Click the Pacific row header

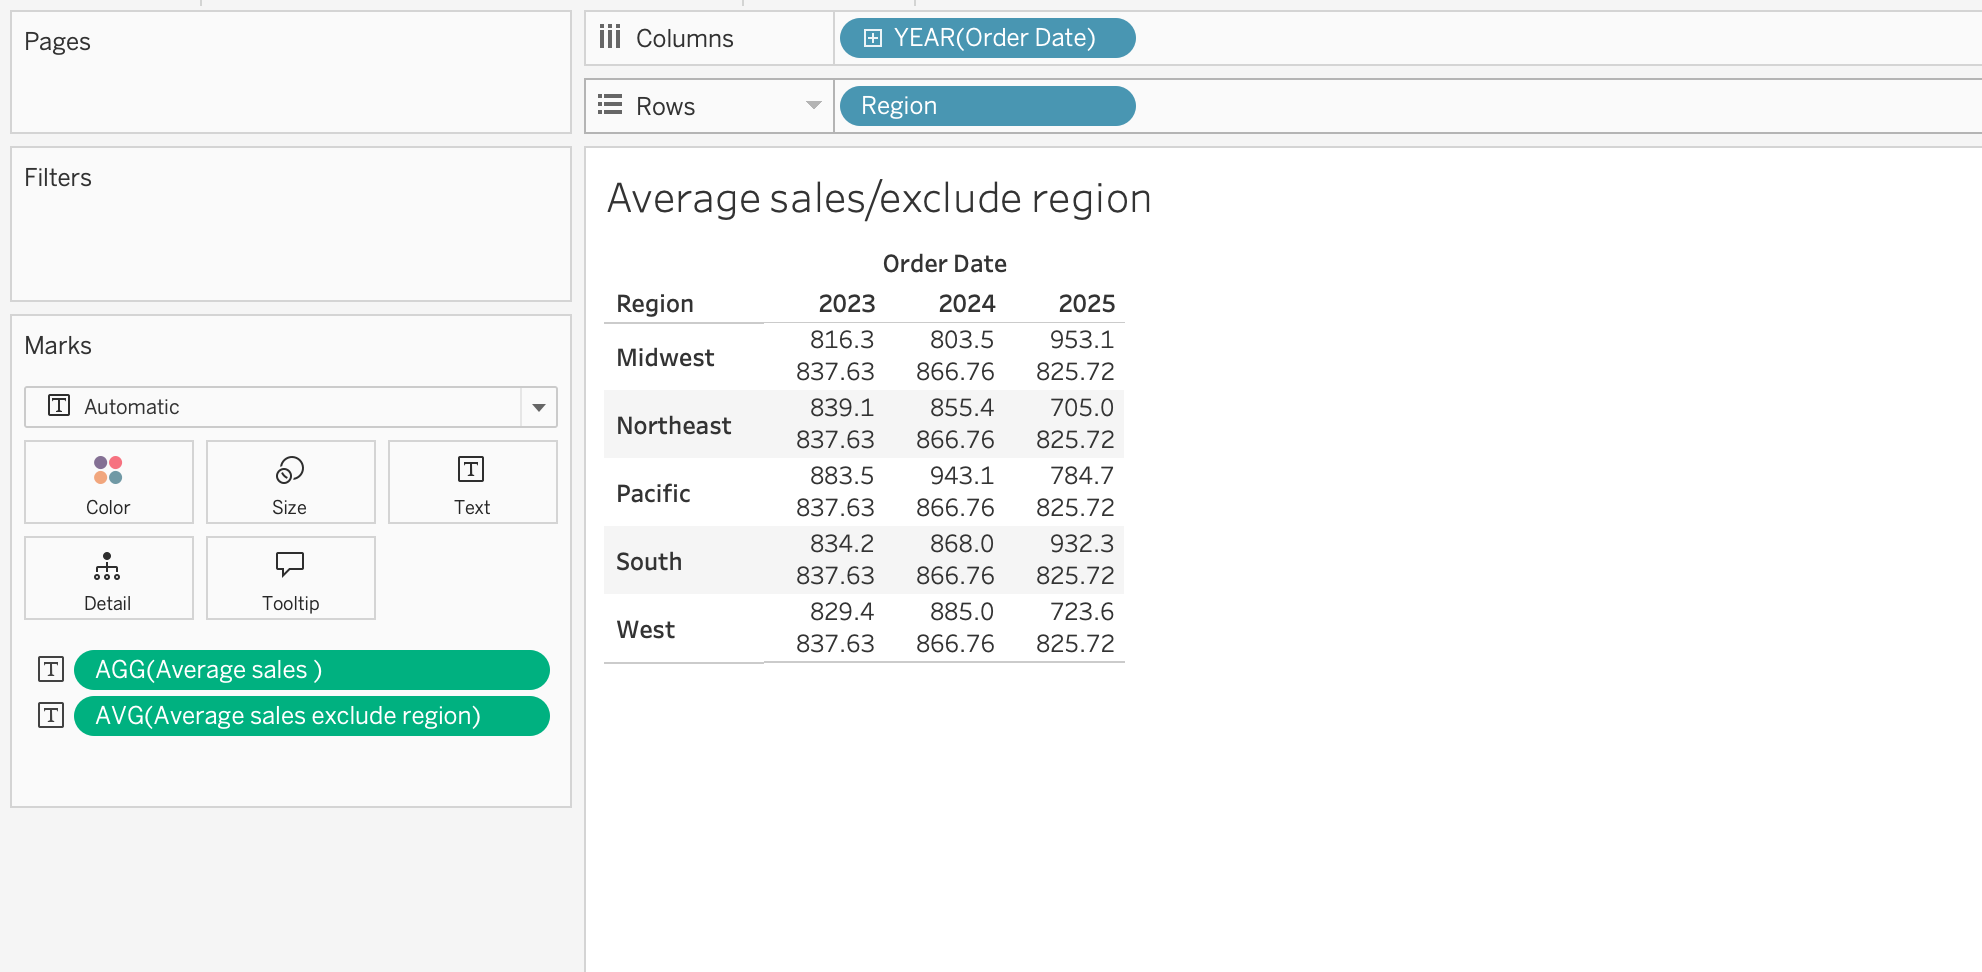click(653, 493)
